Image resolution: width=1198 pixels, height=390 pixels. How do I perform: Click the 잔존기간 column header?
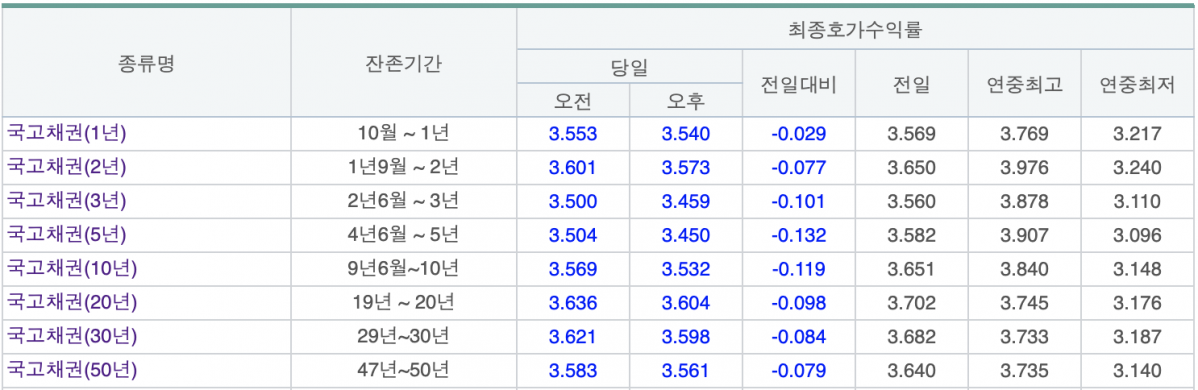(403, 63)
